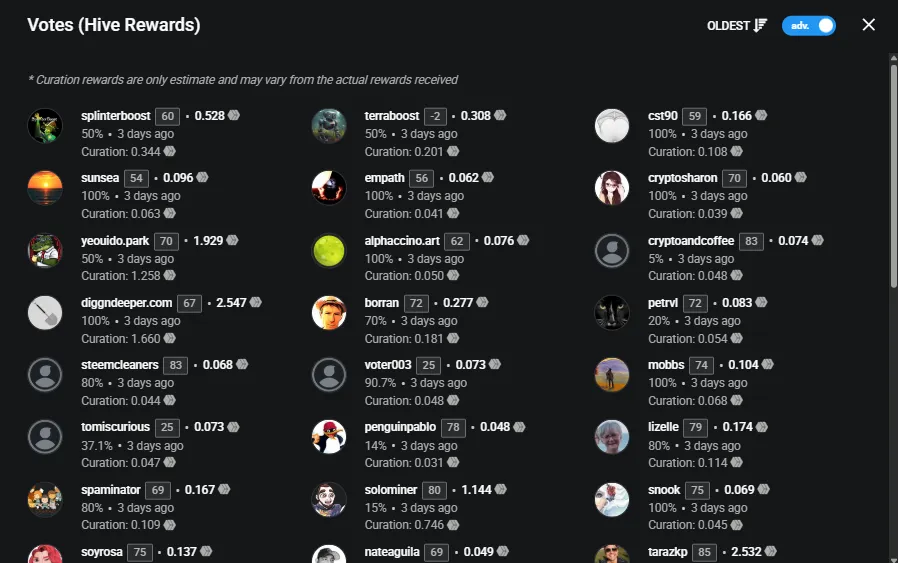This screenshot has height=563, width=898.
Task: Open yeouido.park's profile link
Action: (115, 241)
